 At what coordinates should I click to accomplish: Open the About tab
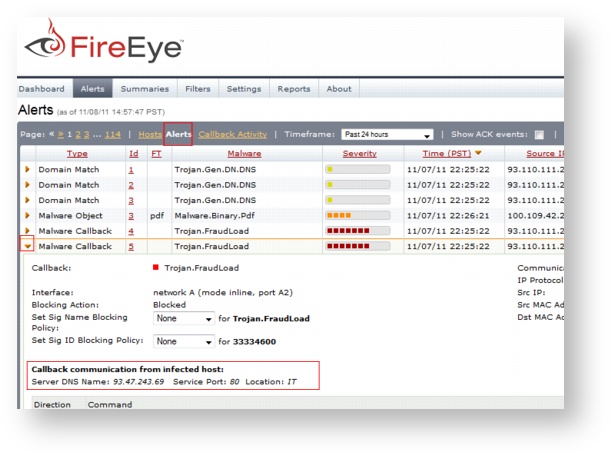tap(339, 89)
